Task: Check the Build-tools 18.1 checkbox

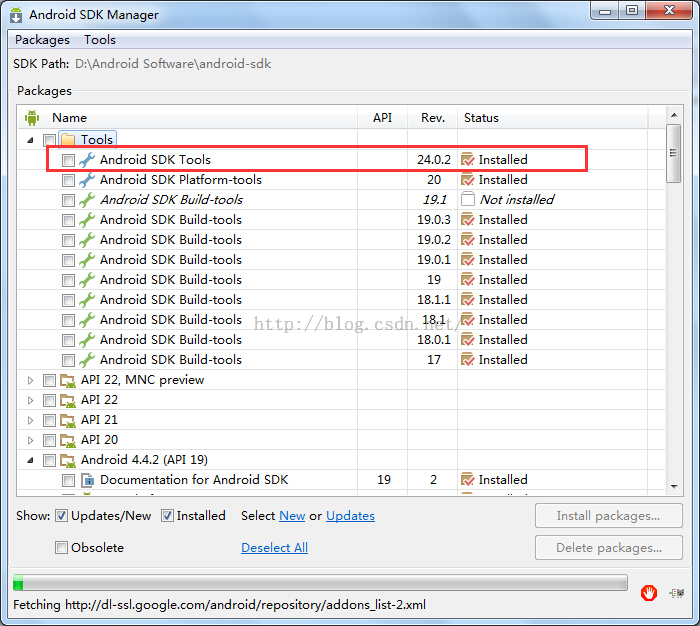Action: point(68,320)
